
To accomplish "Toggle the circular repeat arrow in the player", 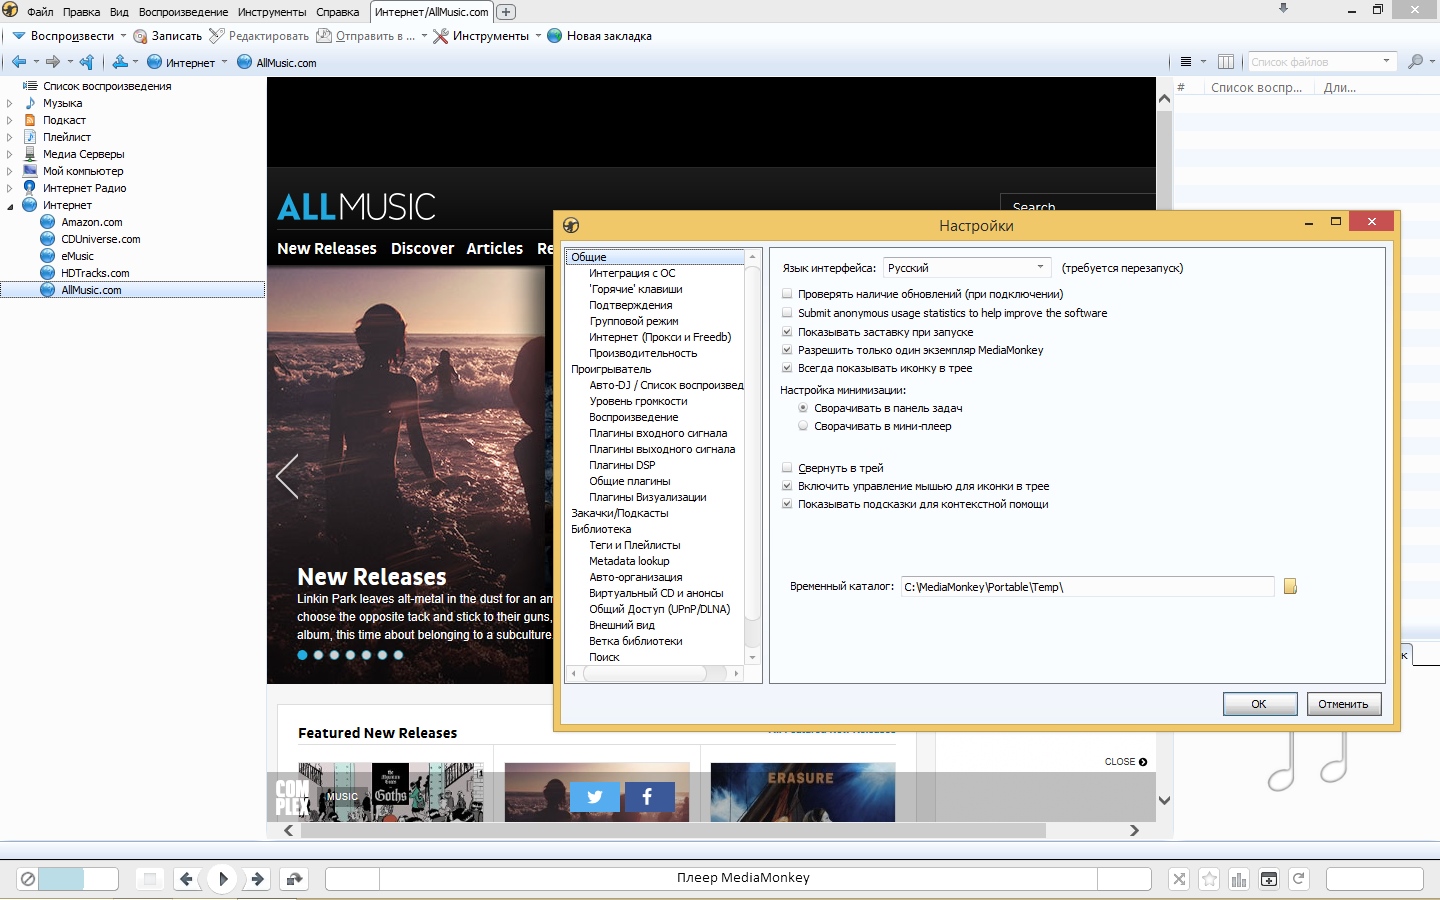I will [1298, 879].
